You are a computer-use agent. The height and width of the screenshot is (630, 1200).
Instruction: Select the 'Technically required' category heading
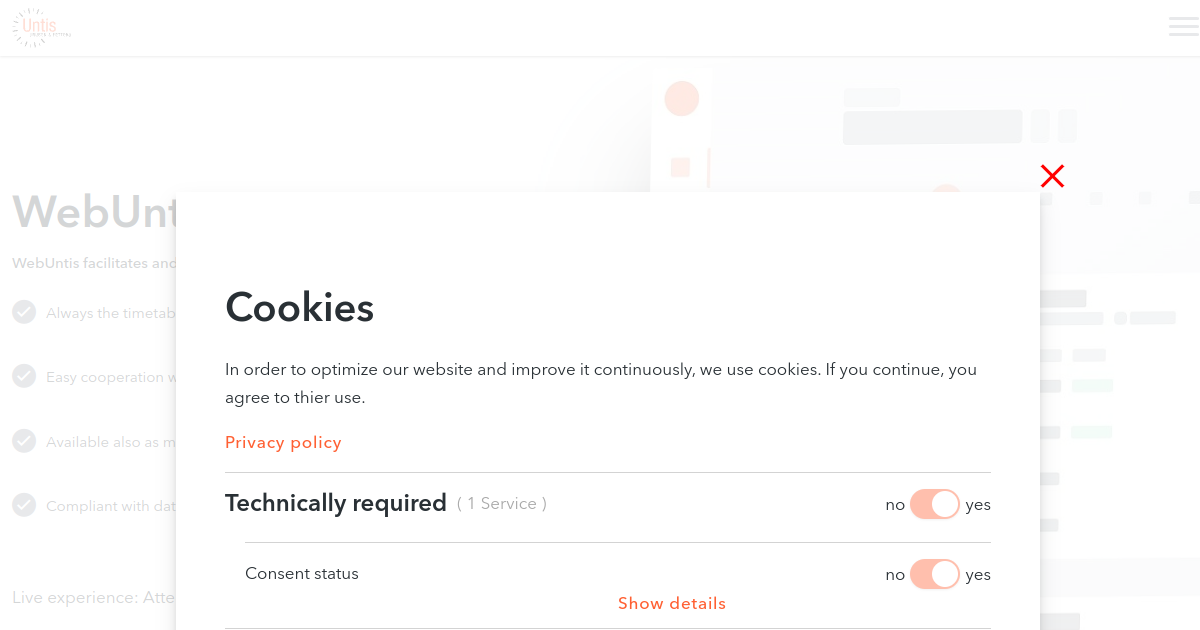click(336, 503)
